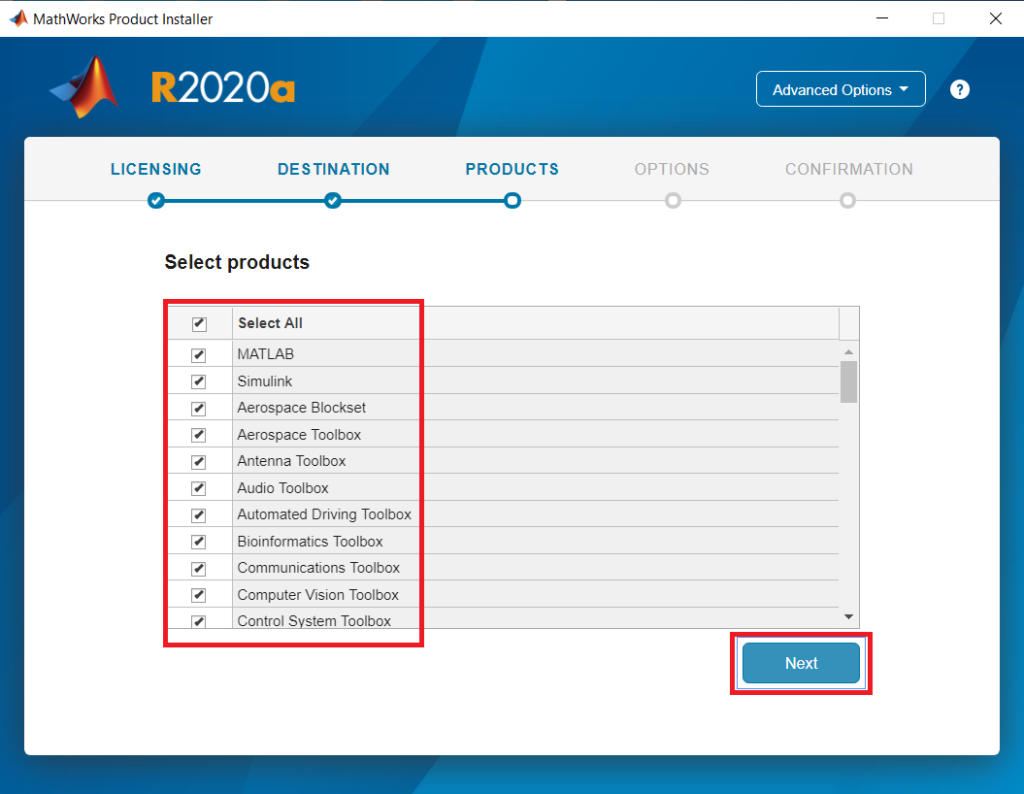The height and width of the screenshot is (794, 1024).
Task: Click the scroll up arrow in product list
Action: pyautogui.click(x=848, y=352)
